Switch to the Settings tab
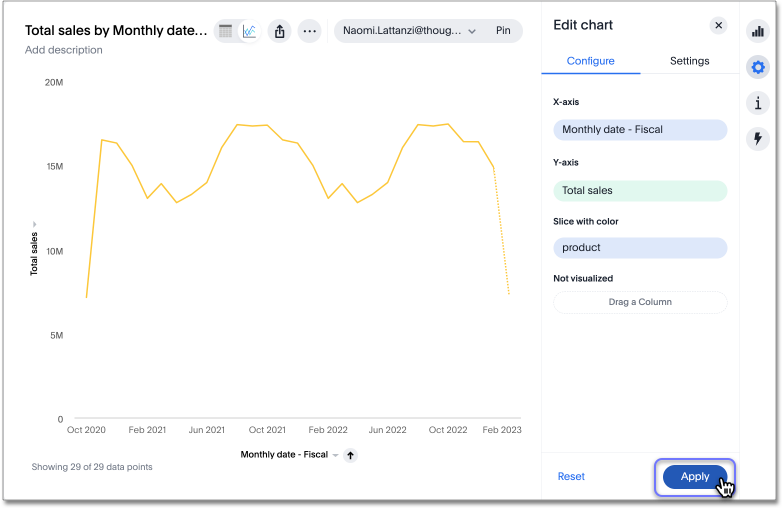Viewport: 783px width, 509px height. (x=689, y=61)
